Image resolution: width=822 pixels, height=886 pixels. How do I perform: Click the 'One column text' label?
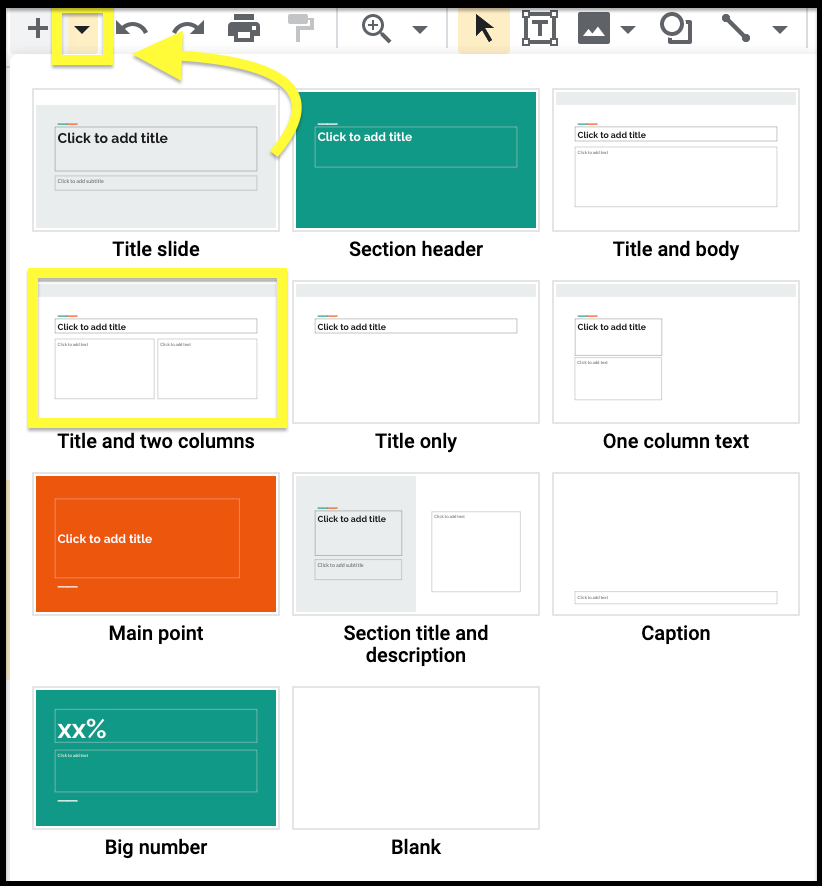point(676,441)
